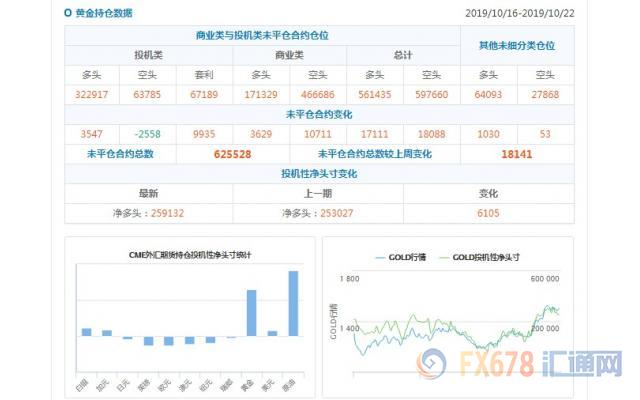This screenshot has width=640, height=400.
Task: Click the 未平仓合约总数 label
Action: 120,154
